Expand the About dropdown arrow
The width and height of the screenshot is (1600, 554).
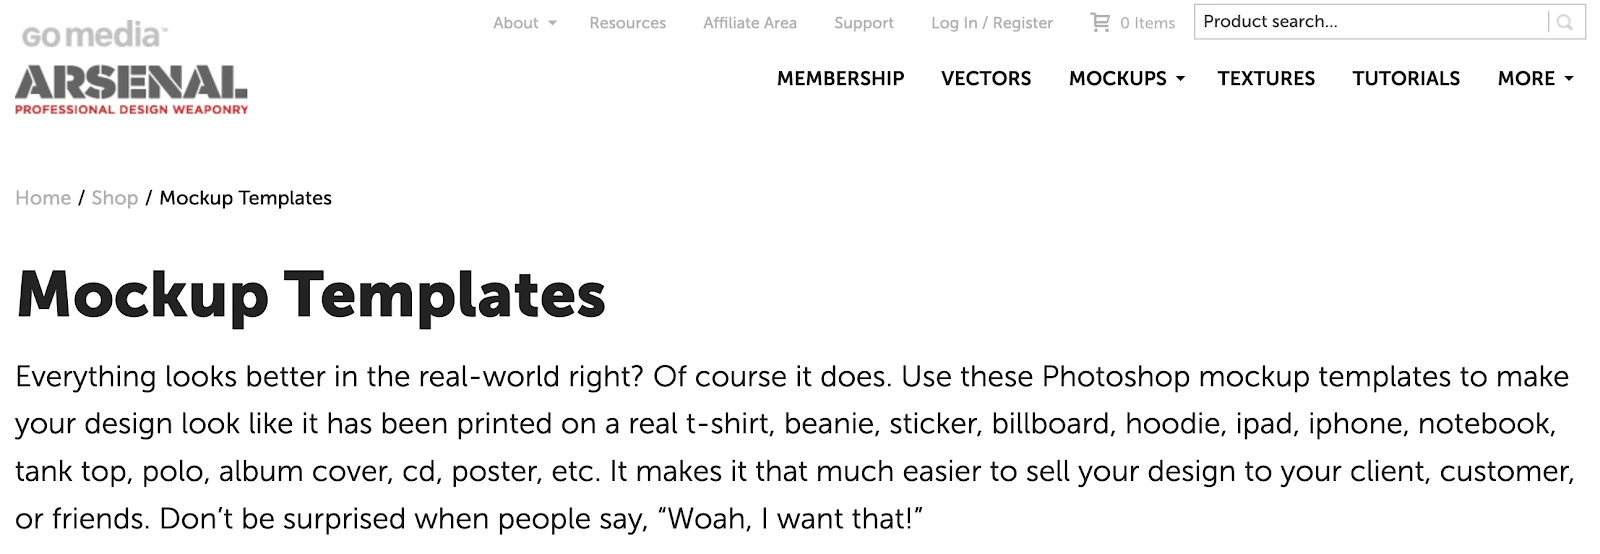click(552, 23)
